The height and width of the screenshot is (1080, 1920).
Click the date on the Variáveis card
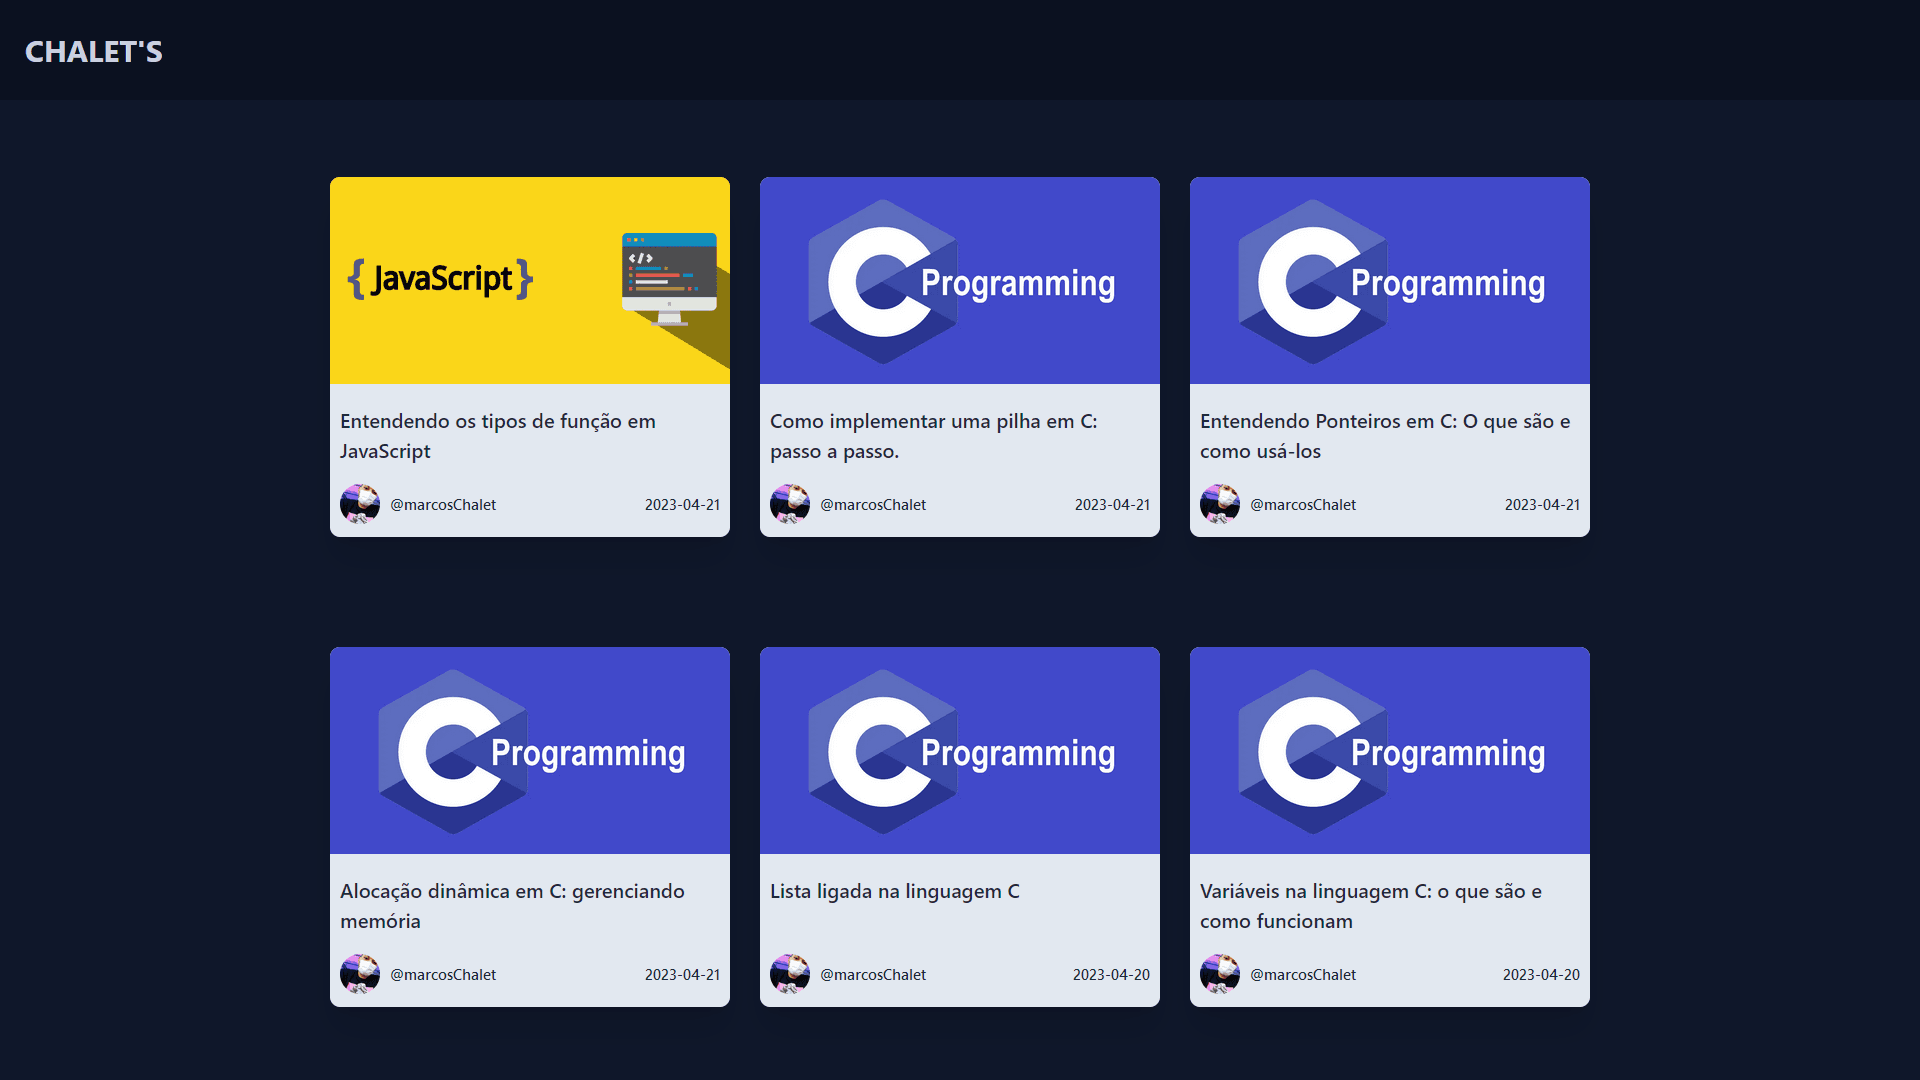click(1541, 975)
